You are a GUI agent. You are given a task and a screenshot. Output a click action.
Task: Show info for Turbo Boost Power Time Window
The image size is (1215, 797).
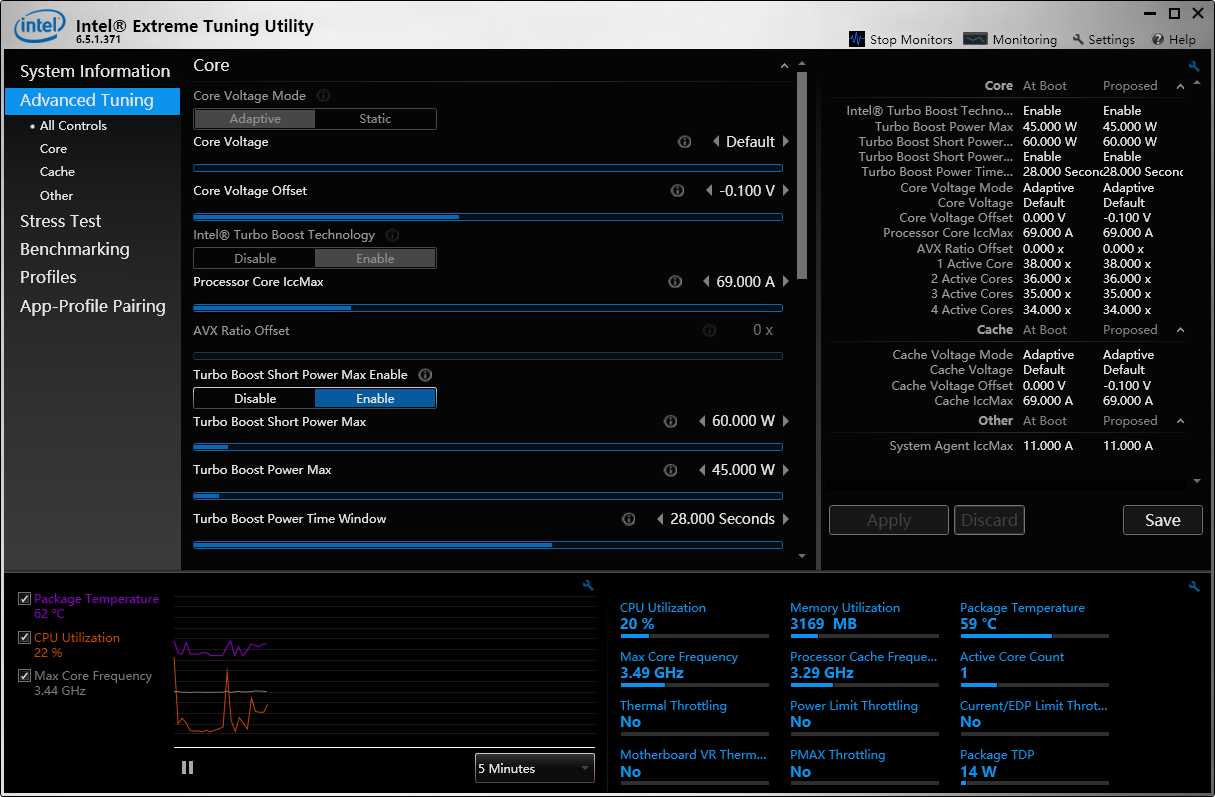pyautogui.click(x=628, y=519)
